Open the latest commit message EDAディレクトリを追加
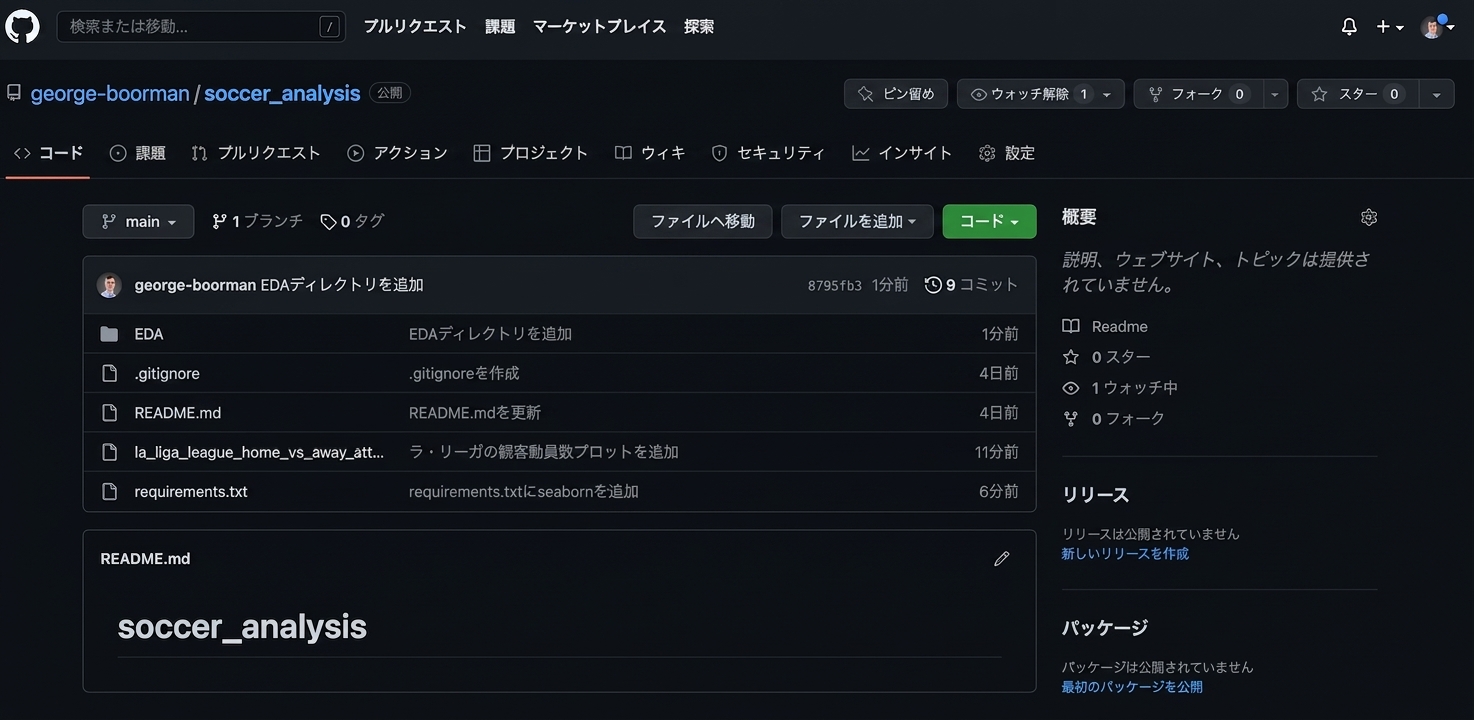Viewport: 1474px width, 720px height. 342,285
